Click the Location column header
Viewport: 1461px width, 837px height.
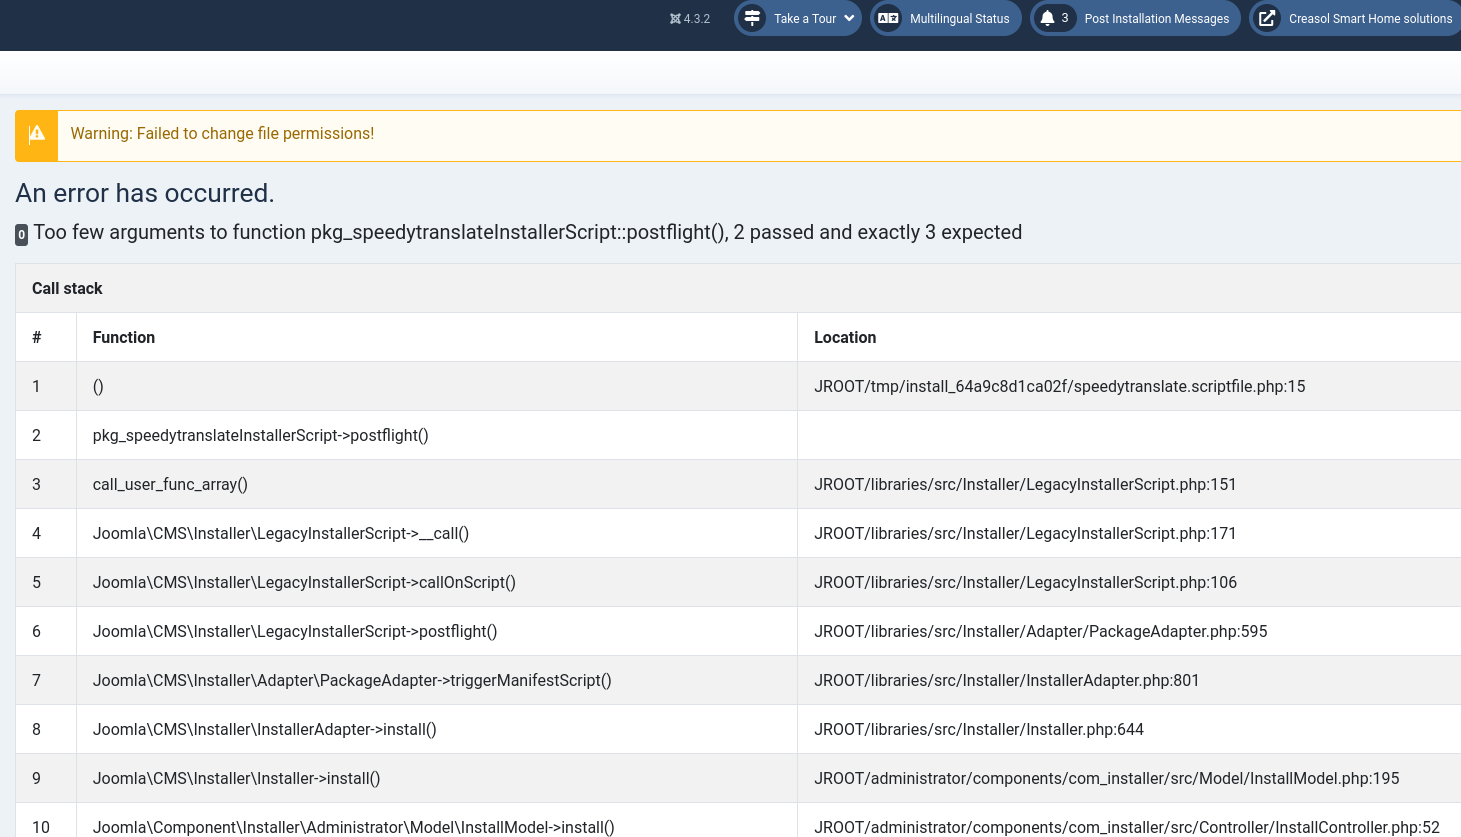(845, 338)
